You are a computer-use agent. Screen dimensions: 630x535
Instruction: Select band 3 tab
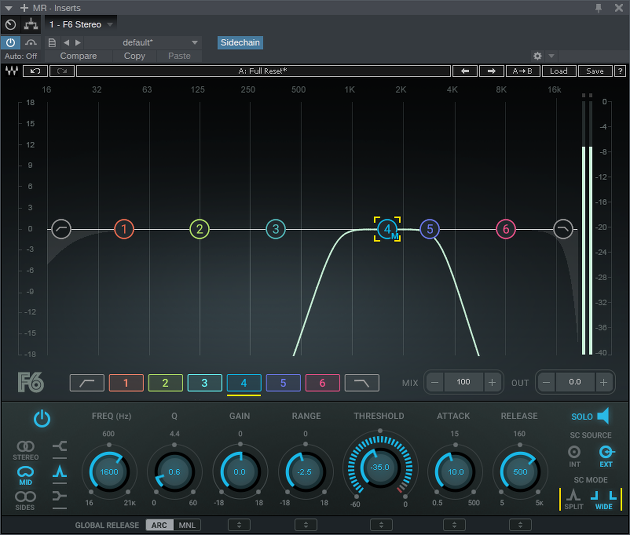click(x=205, y=383)
